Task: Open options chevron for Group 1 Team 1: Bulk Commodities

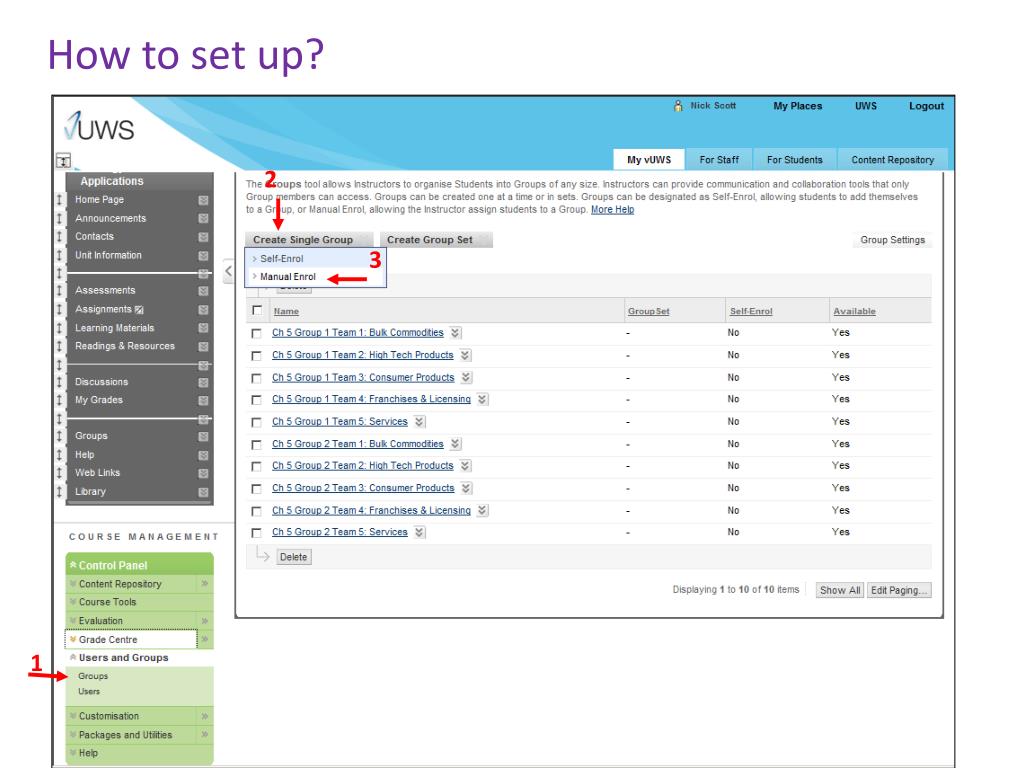Action: click(x=455, y=333)
